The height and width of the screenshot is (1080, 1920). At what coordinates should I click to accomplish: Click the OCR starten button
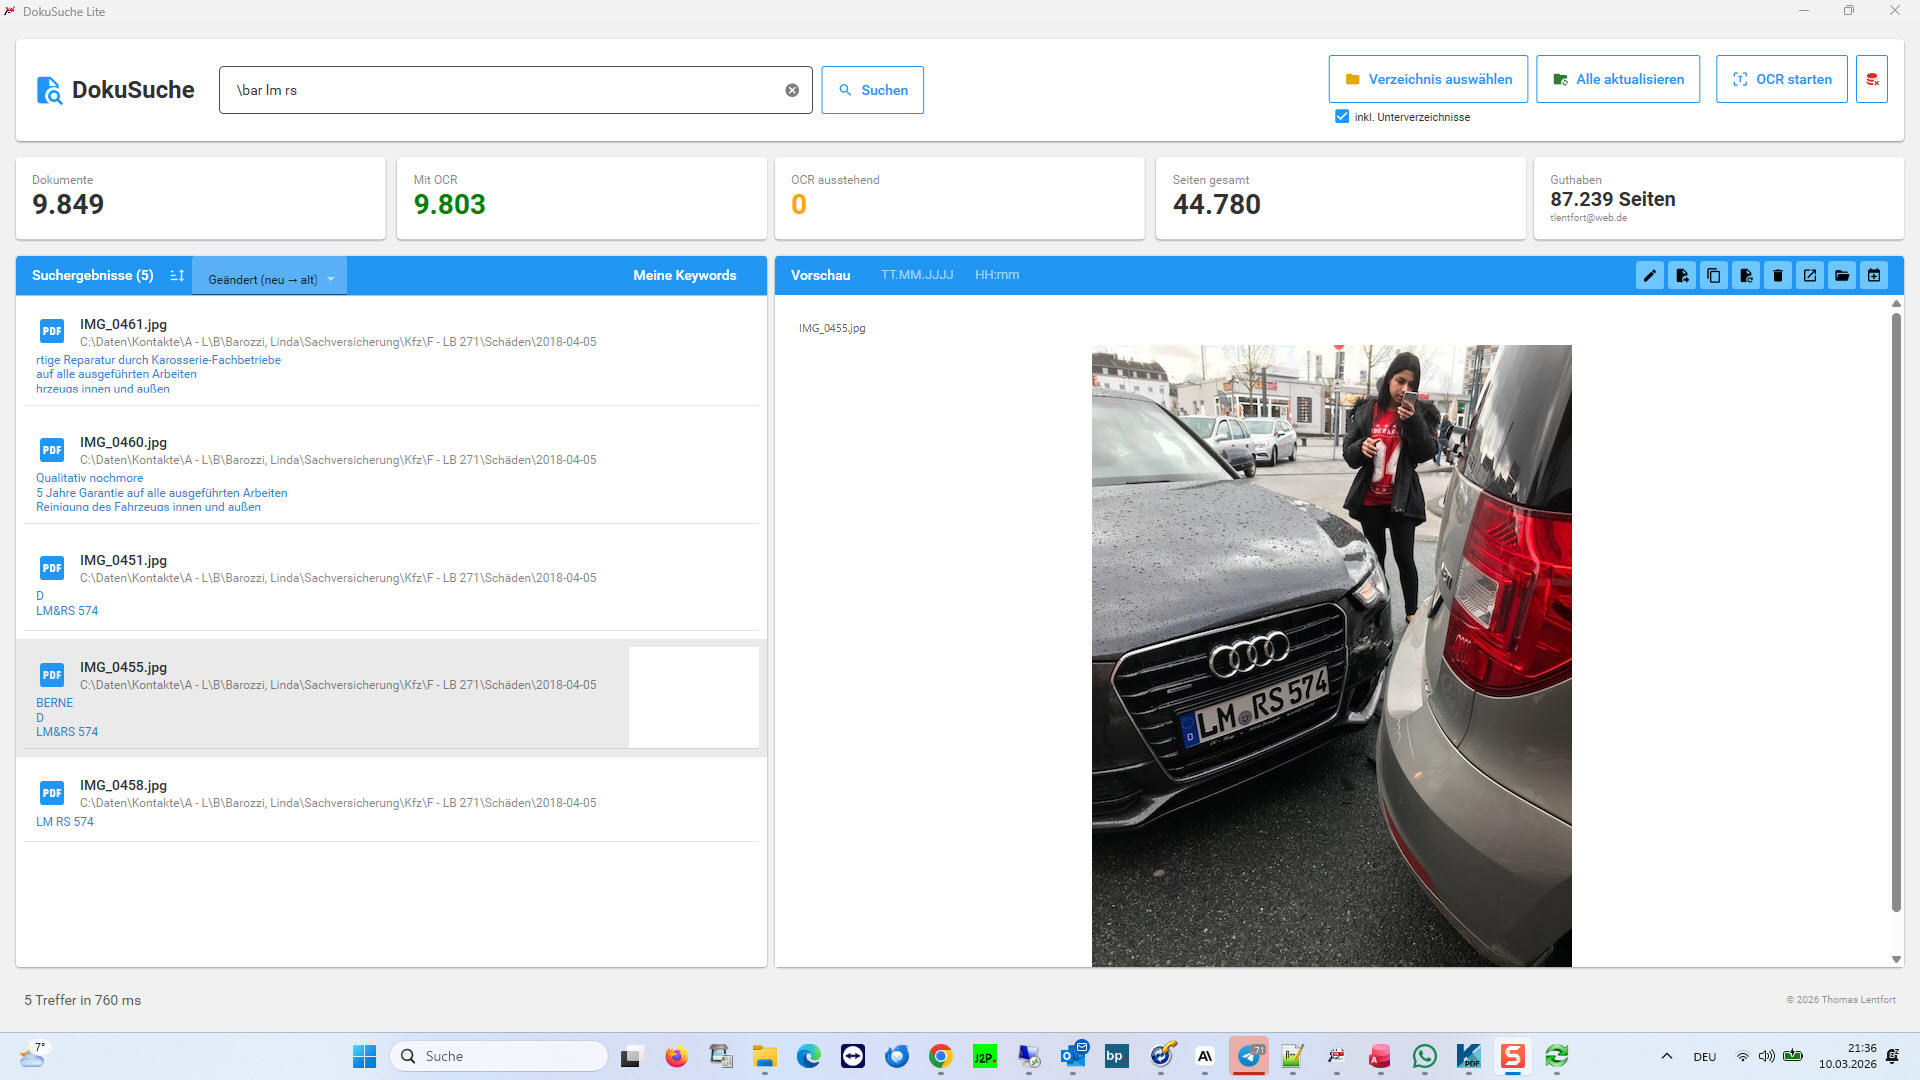pyautogui.click(x=1781, y=79)
